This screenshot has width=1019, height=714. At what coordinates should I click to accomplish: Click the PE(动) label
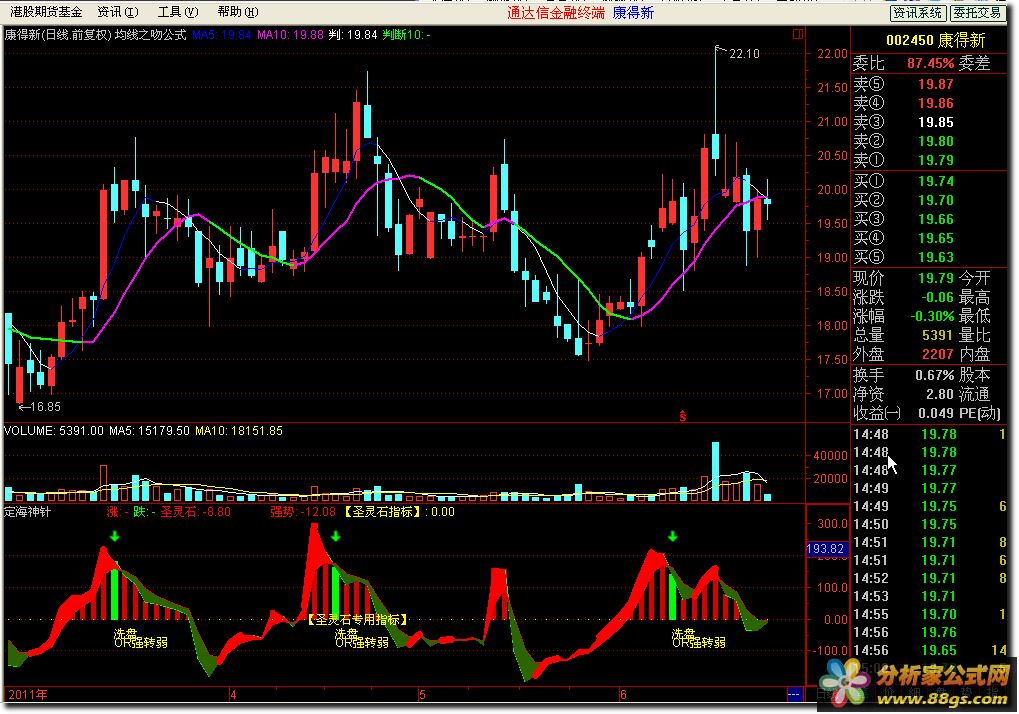coord(980,413)
